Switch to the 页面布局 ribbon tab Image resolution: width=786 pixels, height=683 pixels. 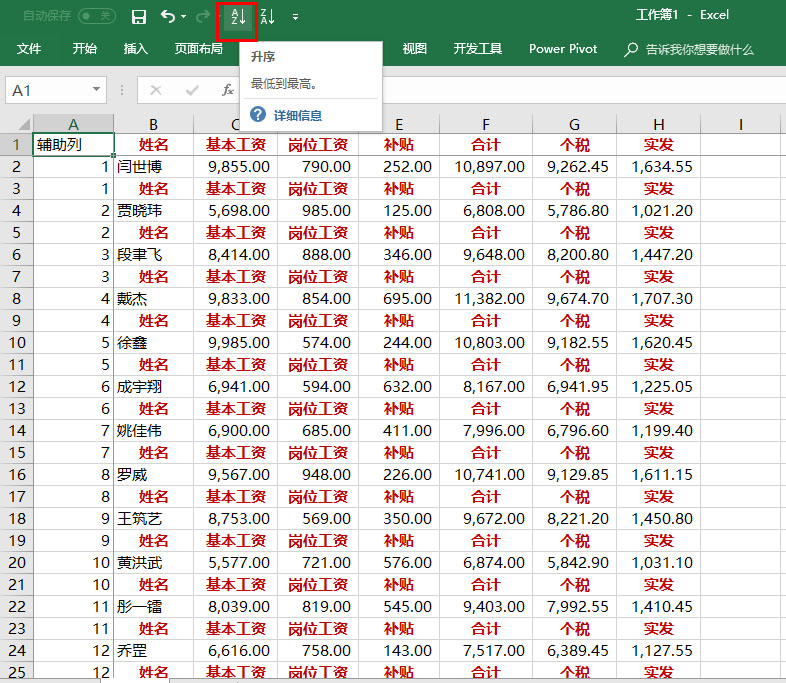click(x=199, y=49)
